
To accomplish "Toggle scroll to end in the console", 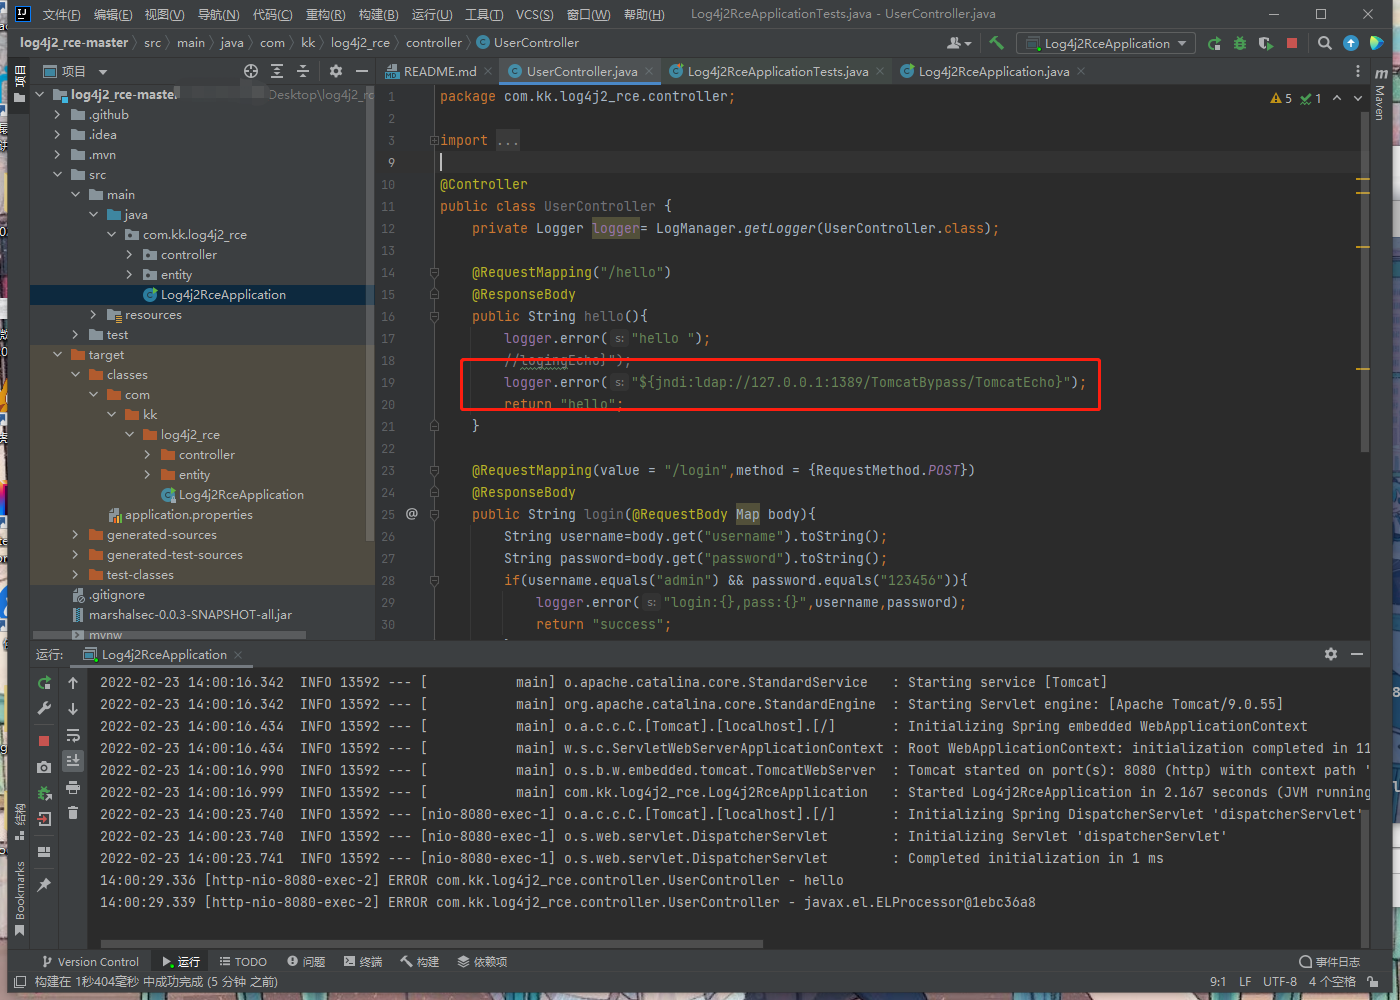I will [x=73, y=761].
